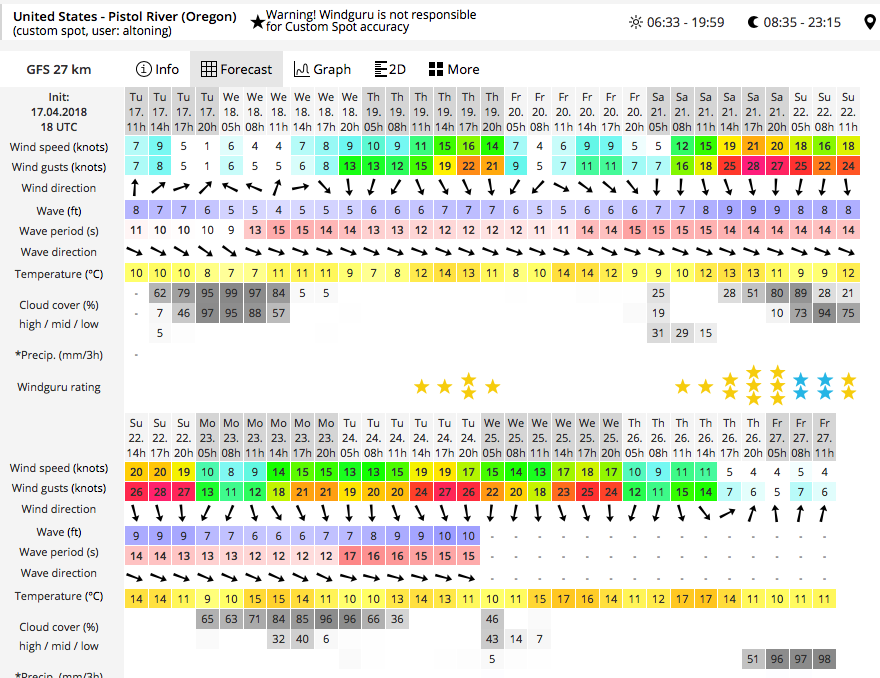
Task: Click the sunrise sun icon showing 06:33
Action: [x=637, y=22]
